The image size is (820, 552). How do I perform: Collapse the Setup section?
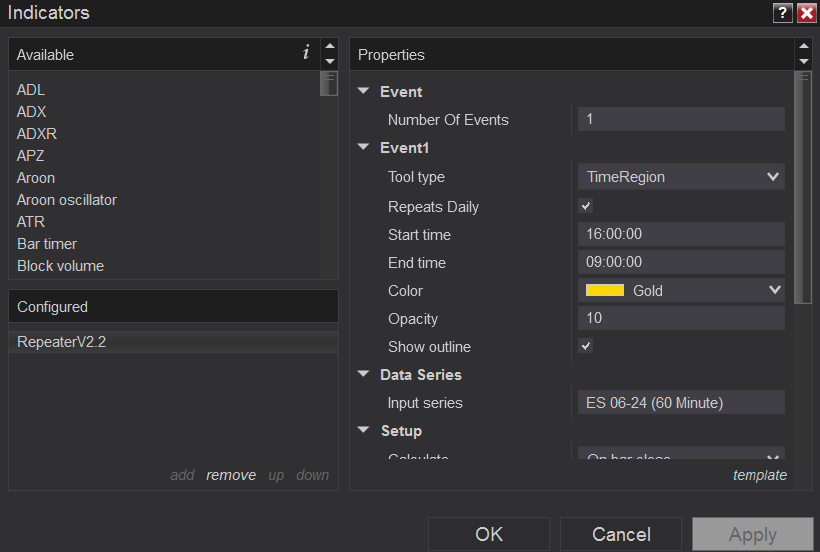coord(364,431)
